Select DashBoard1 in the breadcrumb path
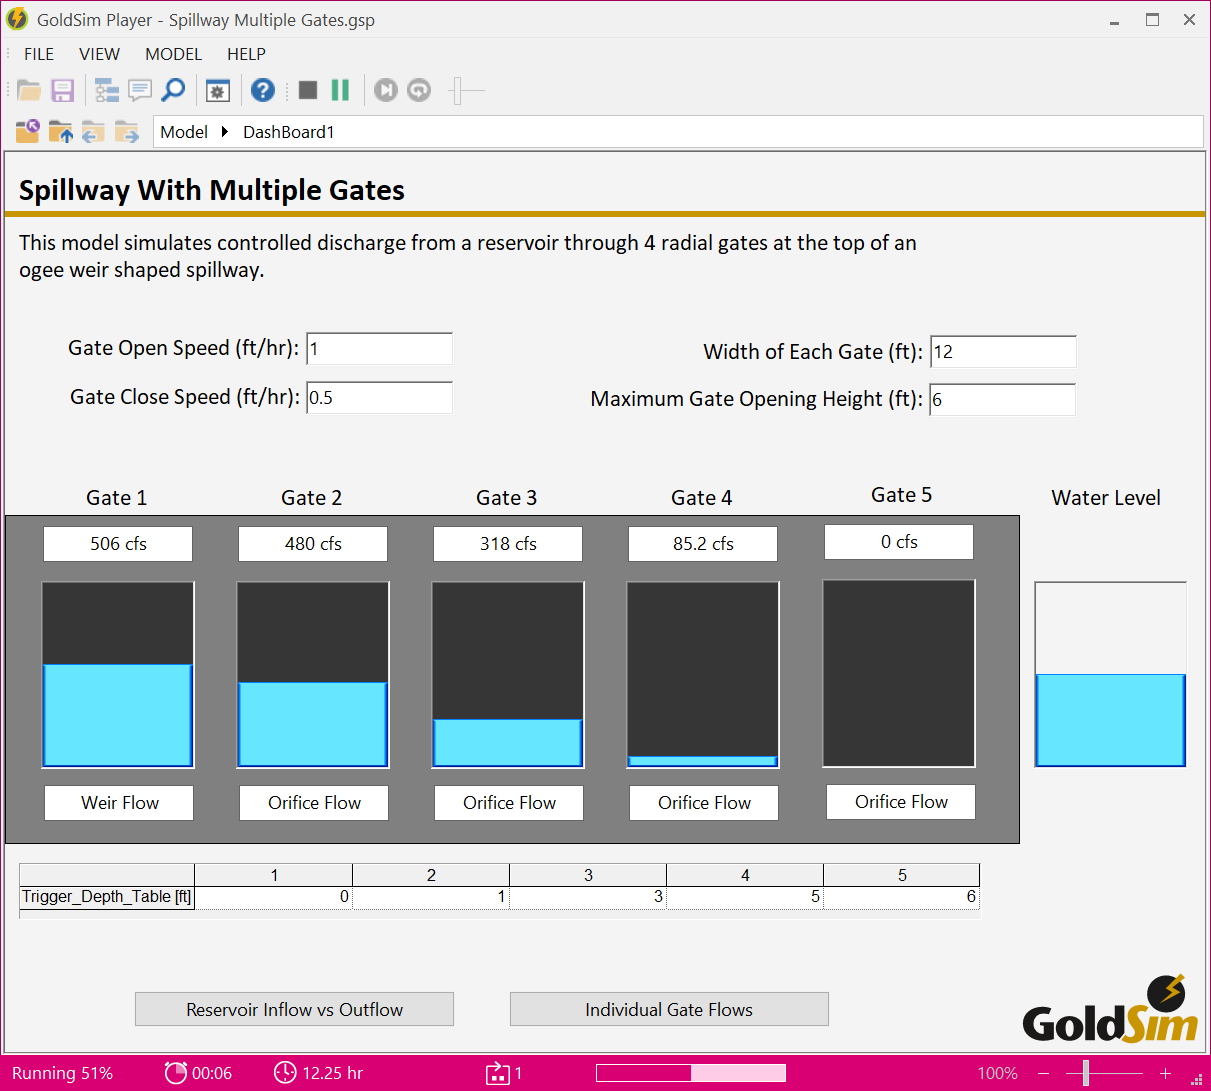The height and width of the screenshot is (1091, 1211). 289,132
